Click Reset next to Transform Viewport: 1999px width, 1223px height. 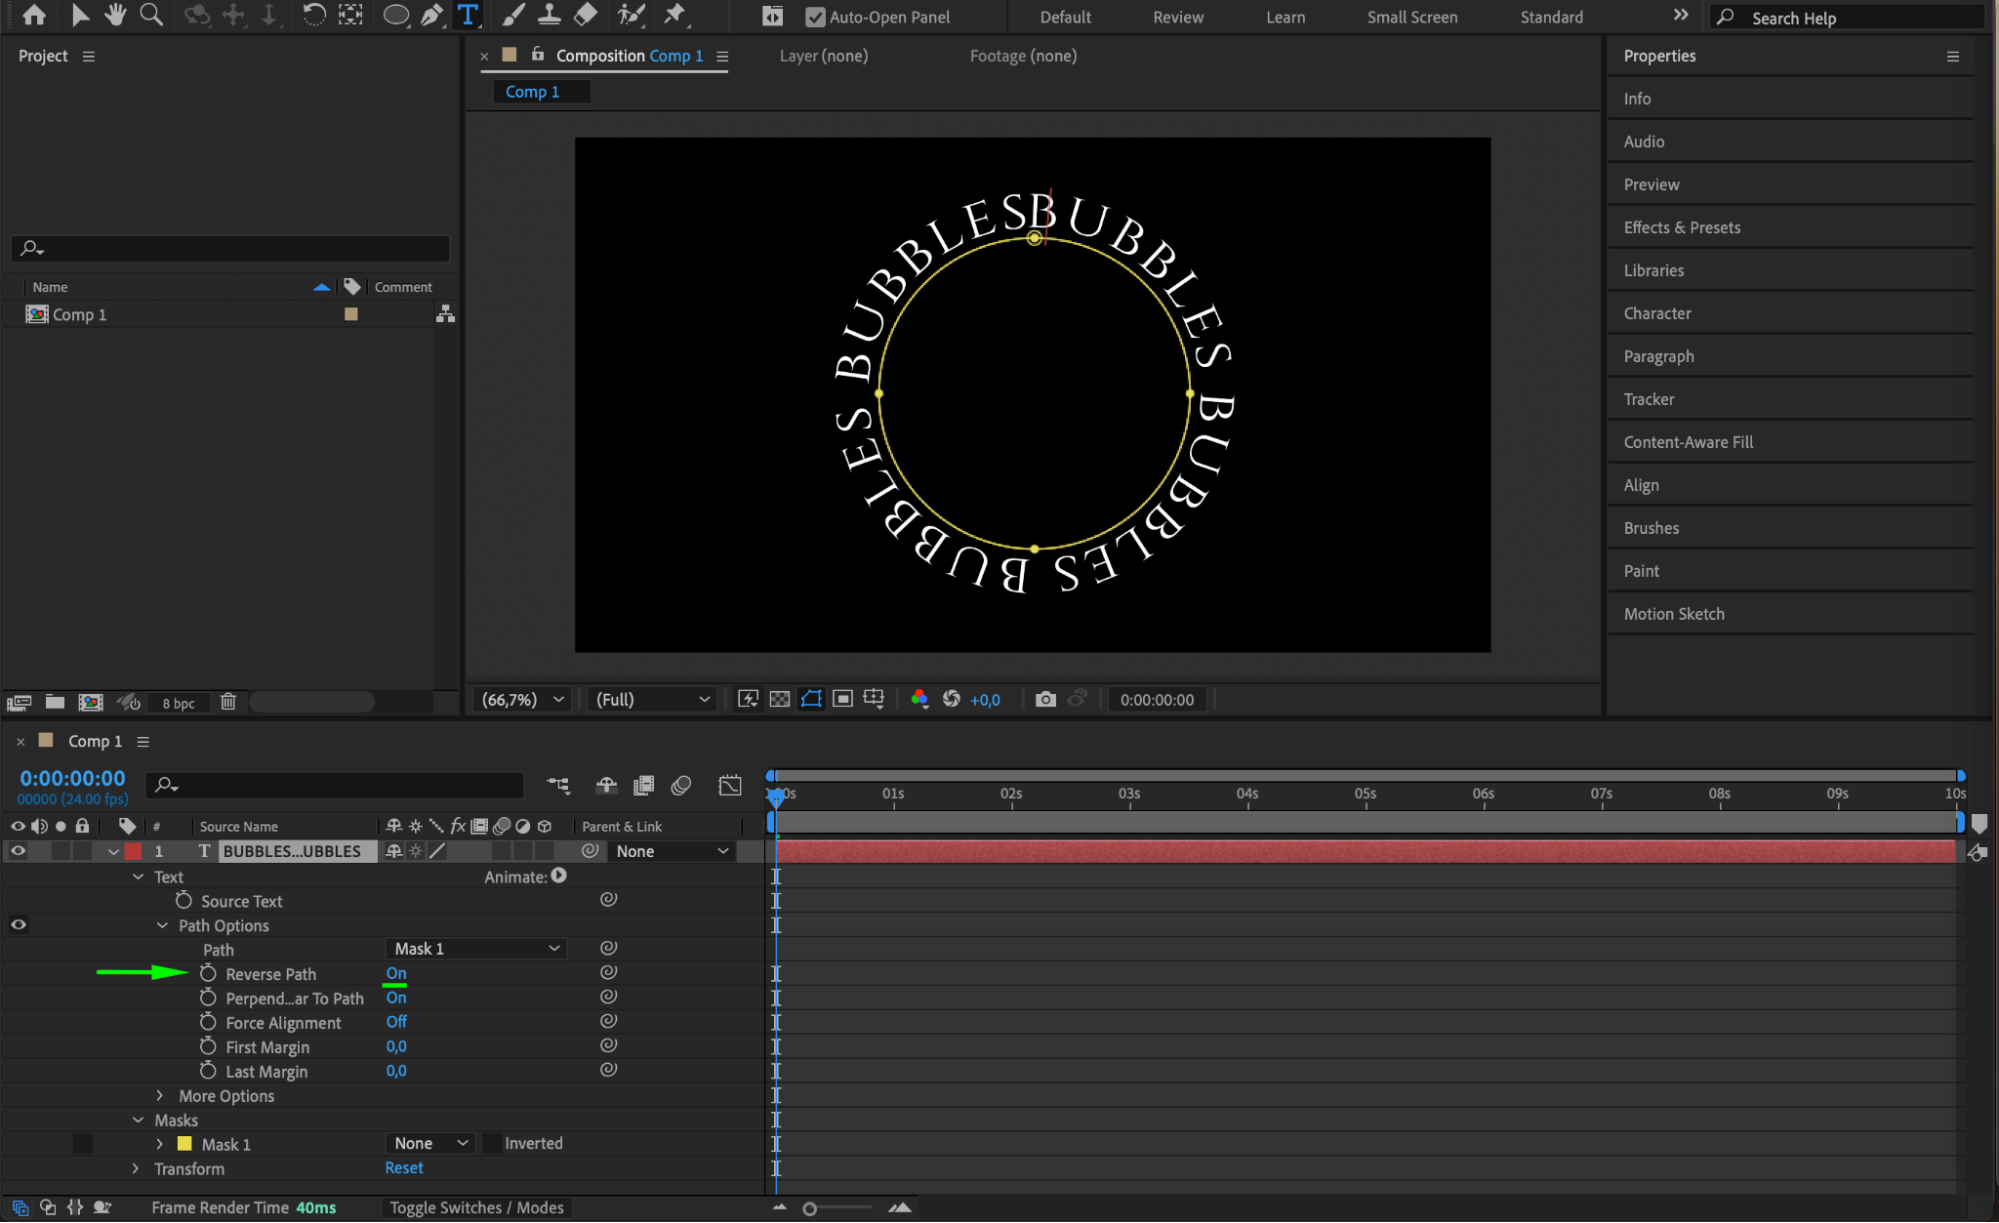click(404, 1168)
